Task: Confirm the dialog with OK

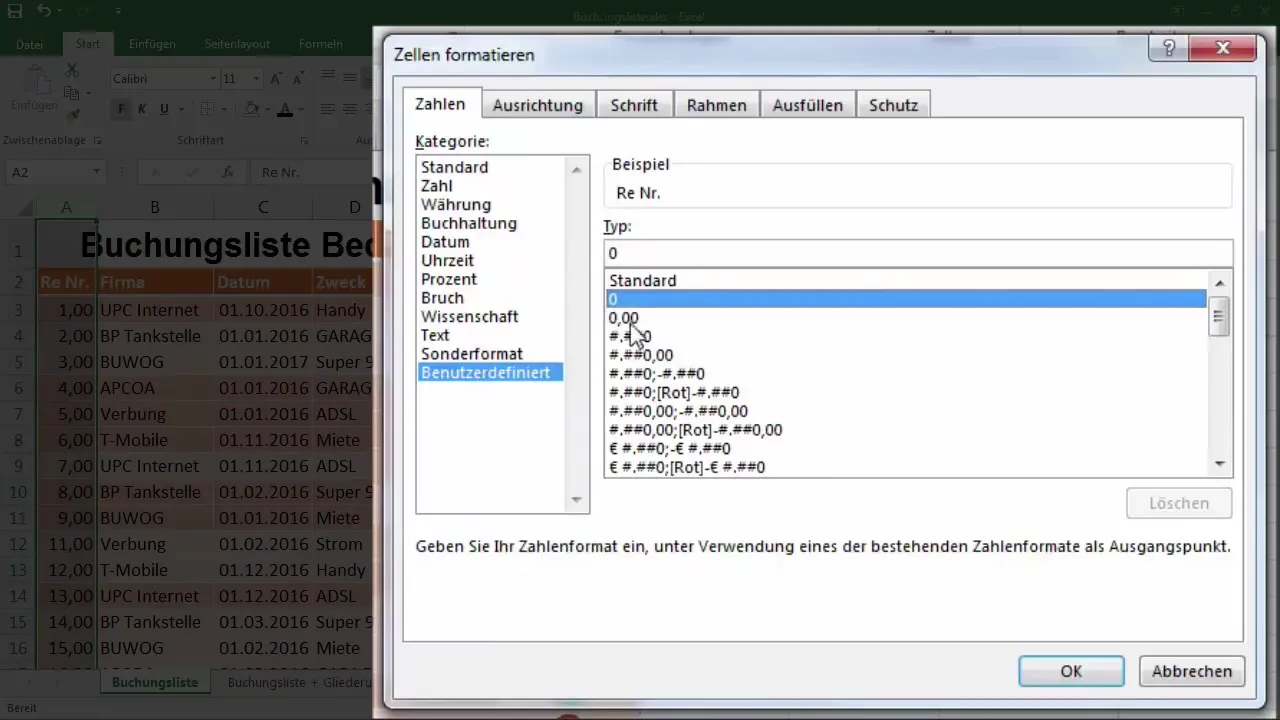Action: [x=1071, y=671]
